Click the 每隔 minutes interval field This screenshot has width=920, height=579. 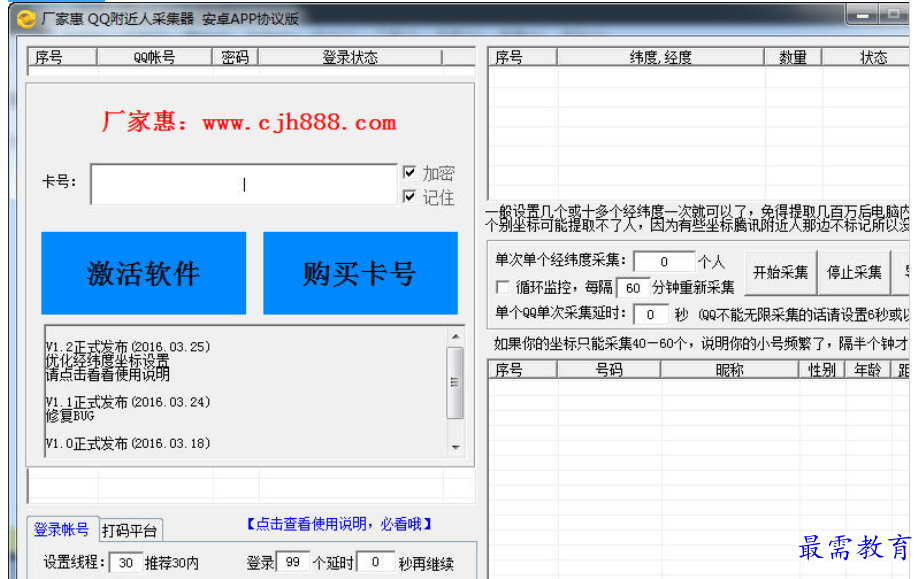(632, 288)
